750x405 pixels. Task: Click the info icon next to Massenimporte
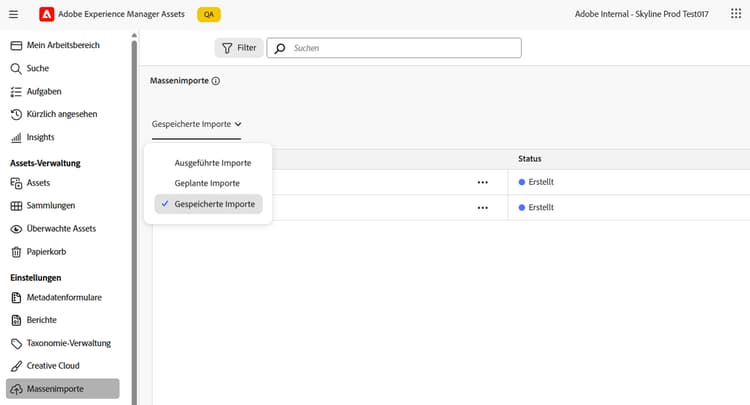(x=216, y=81)
